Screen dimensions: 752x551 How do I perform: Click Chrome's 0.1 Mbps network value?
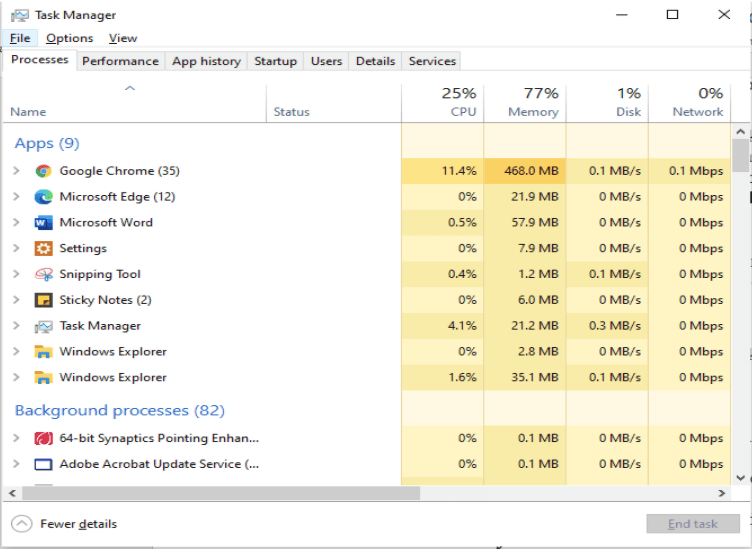pyautogui.click(x=696, y=171)
